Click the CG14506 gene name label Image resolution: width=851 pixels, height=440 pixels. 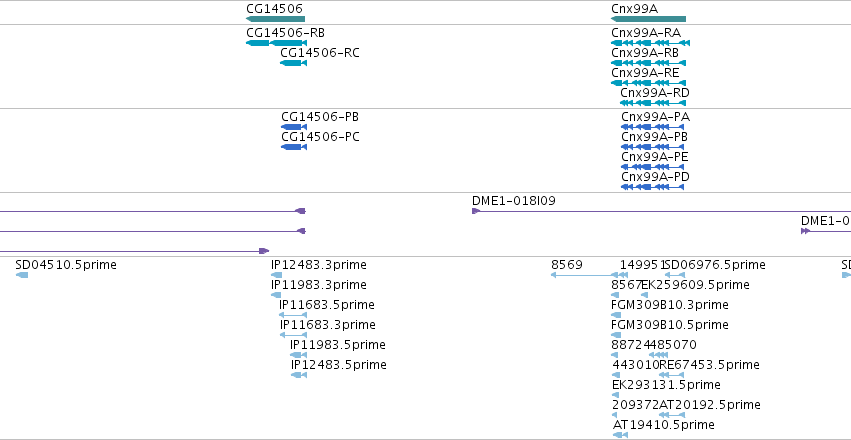coord(274,8)
